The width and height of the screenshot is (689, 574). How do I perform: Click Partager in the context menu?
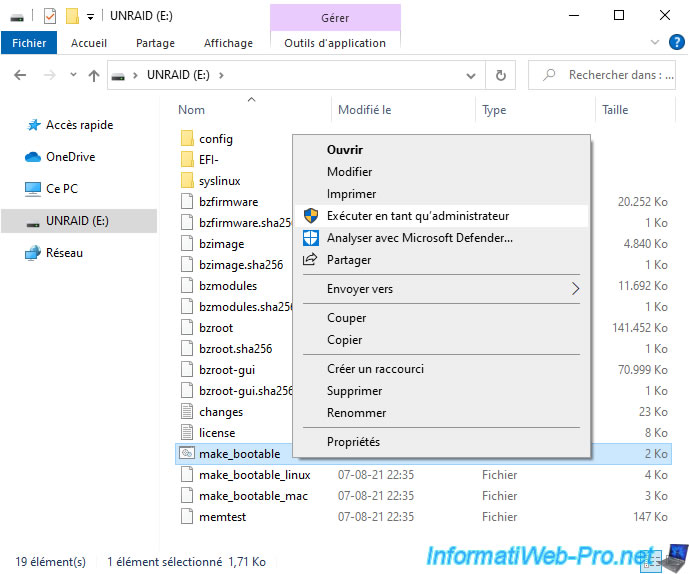pos(348,260)
